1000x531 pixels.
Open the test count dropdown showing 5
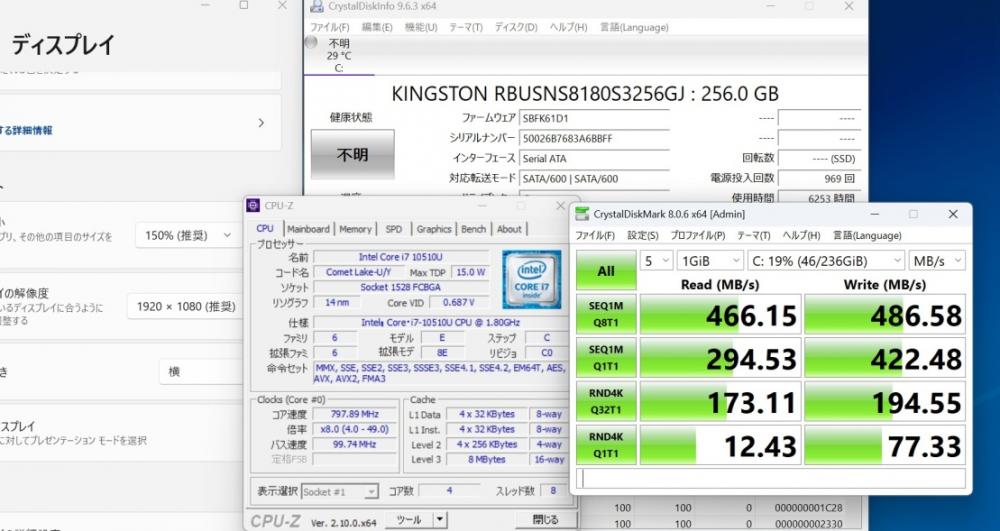click(x=656, y=261)
